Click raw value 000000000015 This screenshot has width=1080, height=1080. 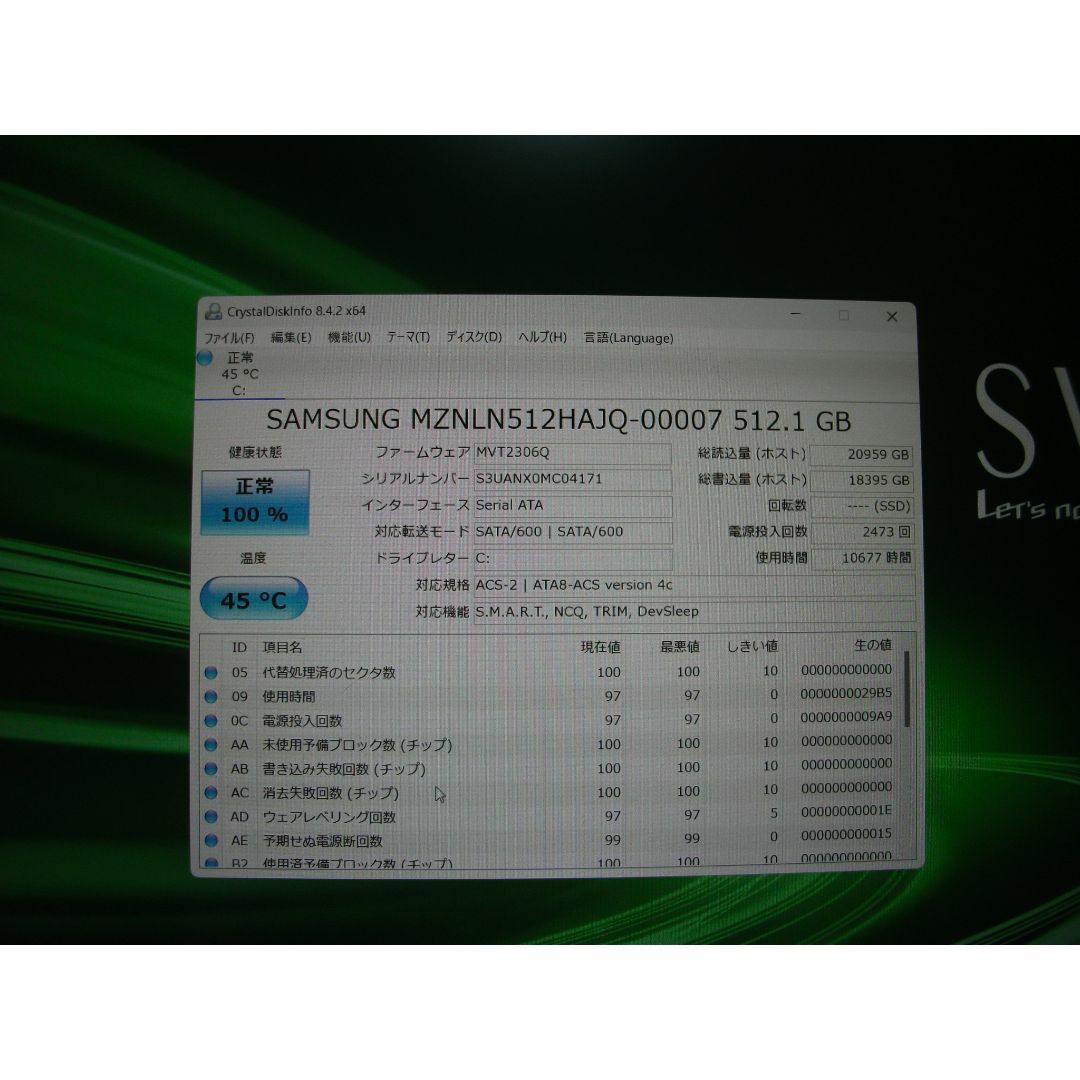pos(846,834)
